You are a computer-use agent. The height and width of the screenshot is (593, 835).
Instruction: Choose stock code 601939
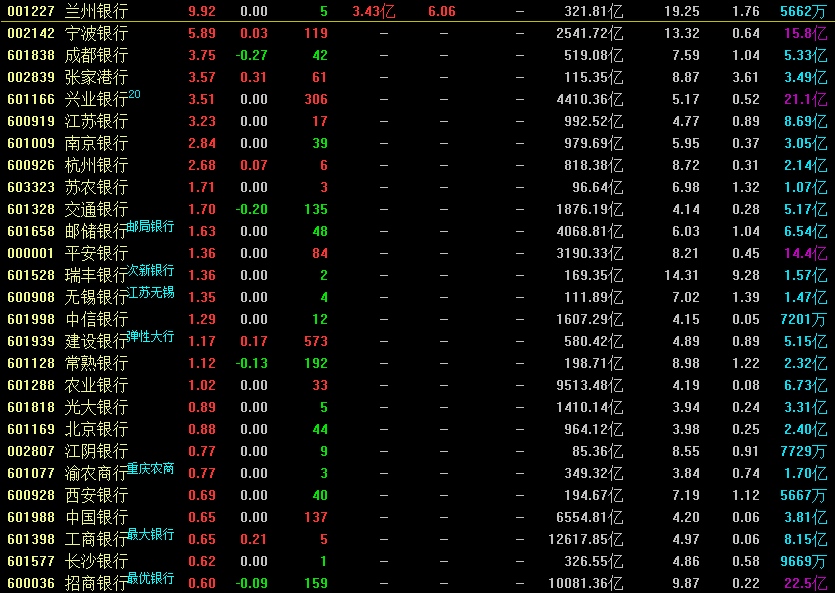(x=31, y=341)
